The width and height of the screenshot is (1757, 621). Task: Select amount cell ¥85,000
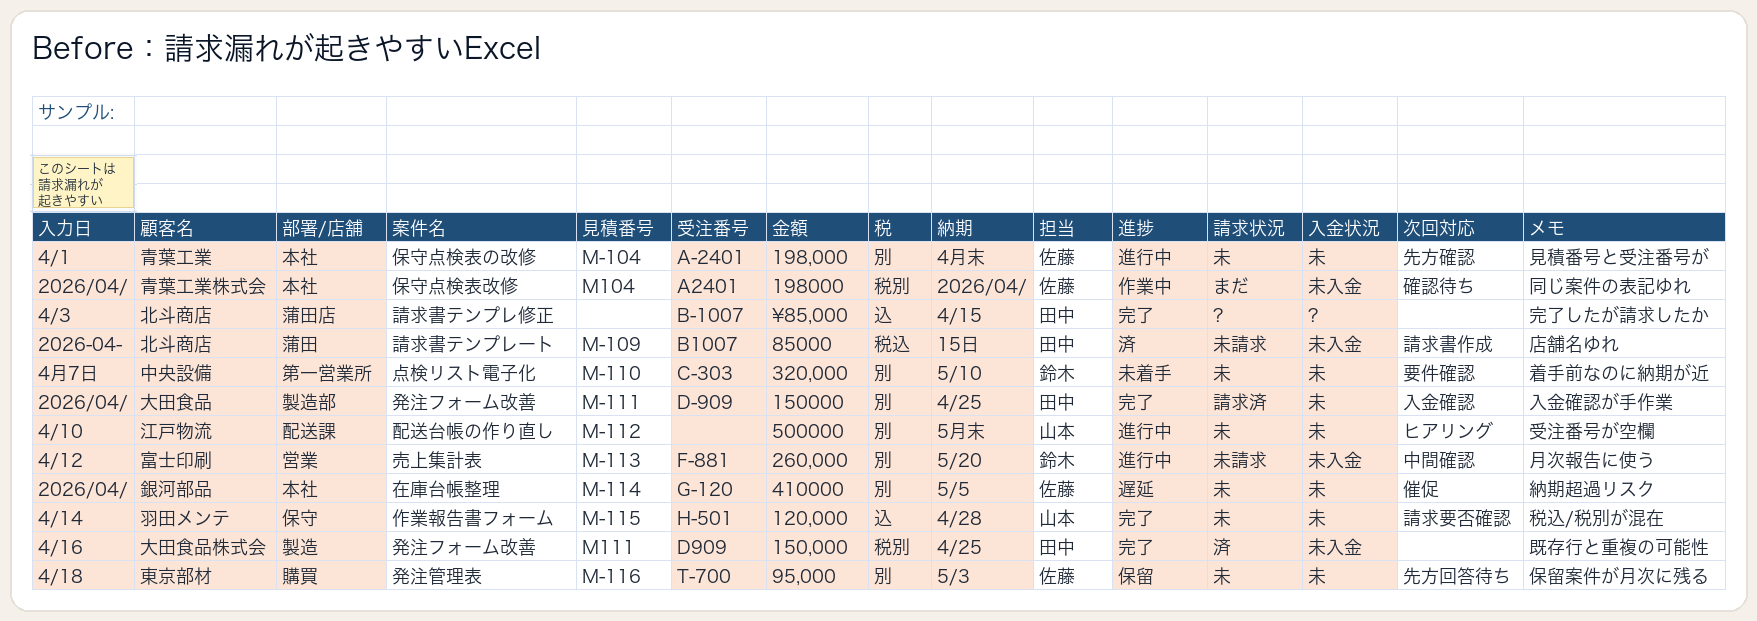[817, 315]
